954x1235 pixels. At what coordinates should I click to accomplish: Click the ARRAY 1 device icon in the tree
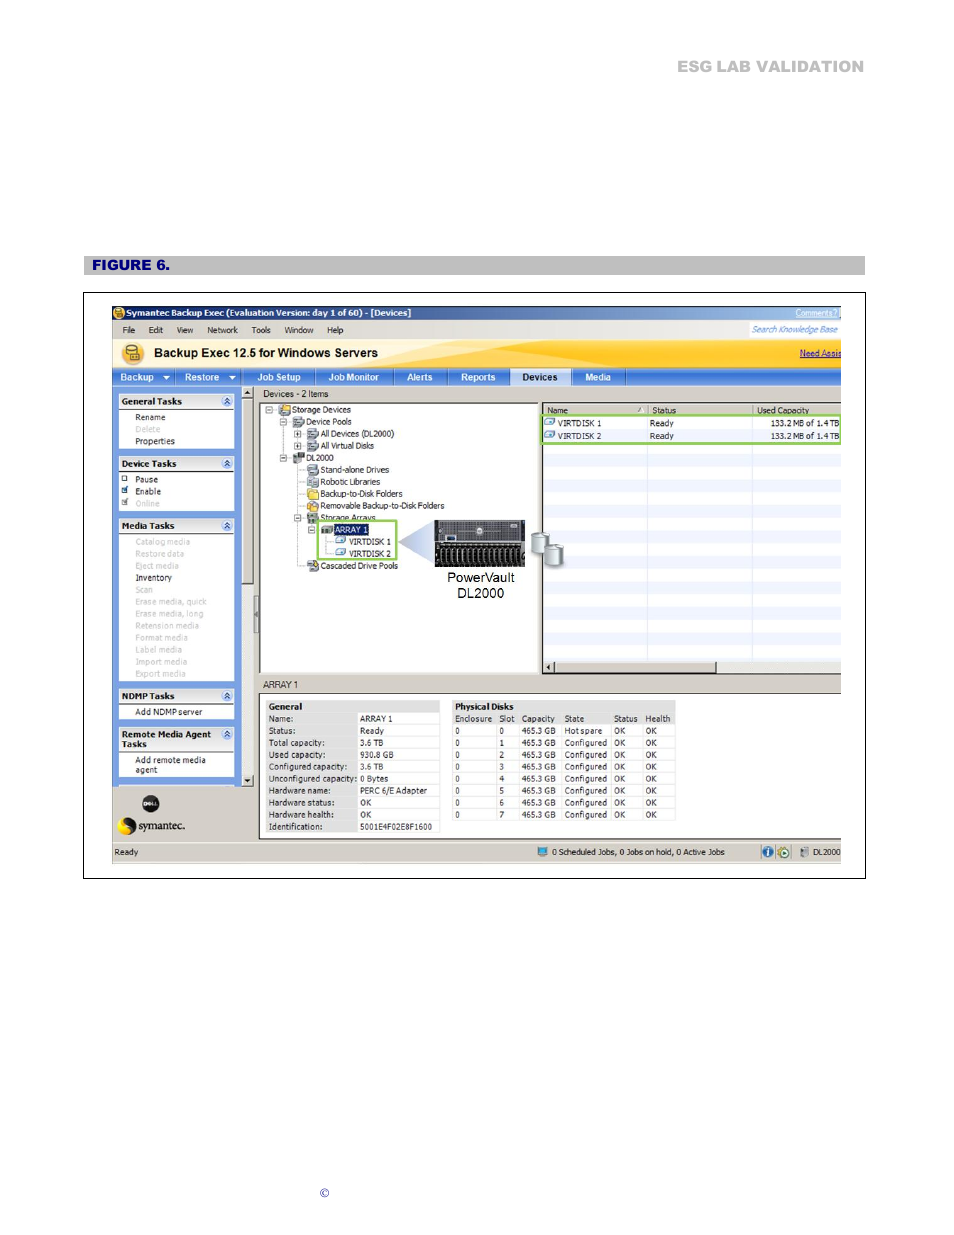point(327,530)
